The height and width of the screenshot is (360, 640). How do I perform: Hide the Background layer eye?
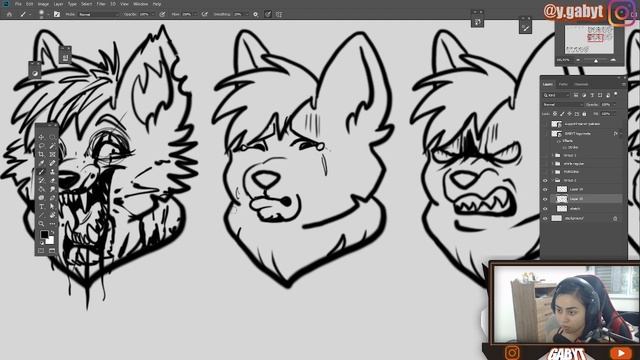pyautogui.click(x=545, y=218)
